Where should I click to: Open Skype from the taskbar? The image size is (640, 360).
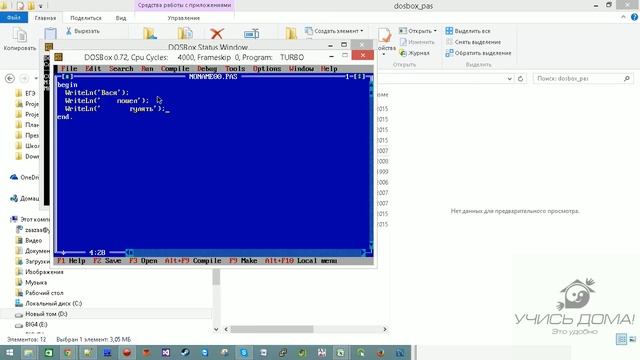click(x=244, y=352)
